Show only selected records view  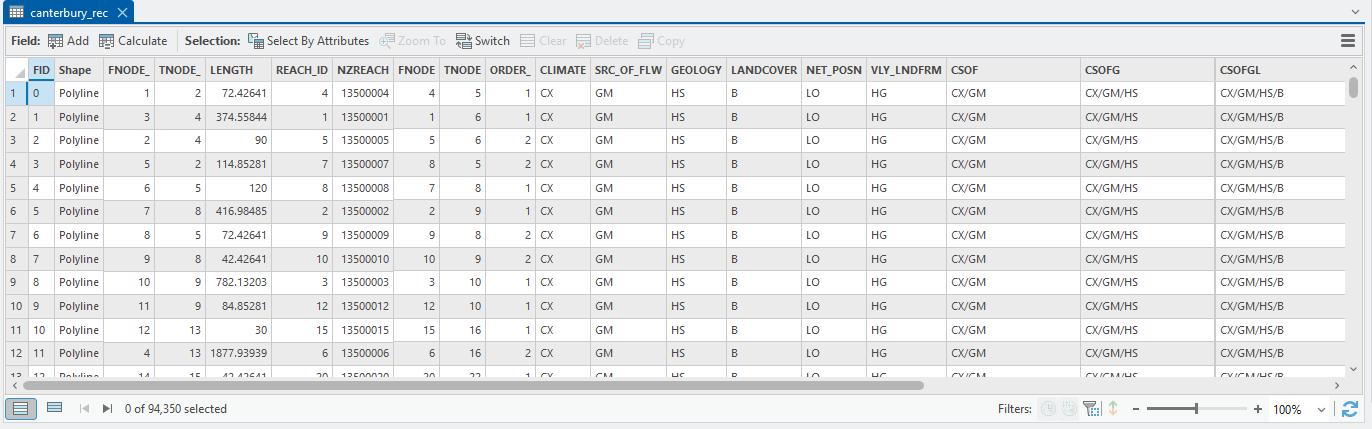(54, 408)
